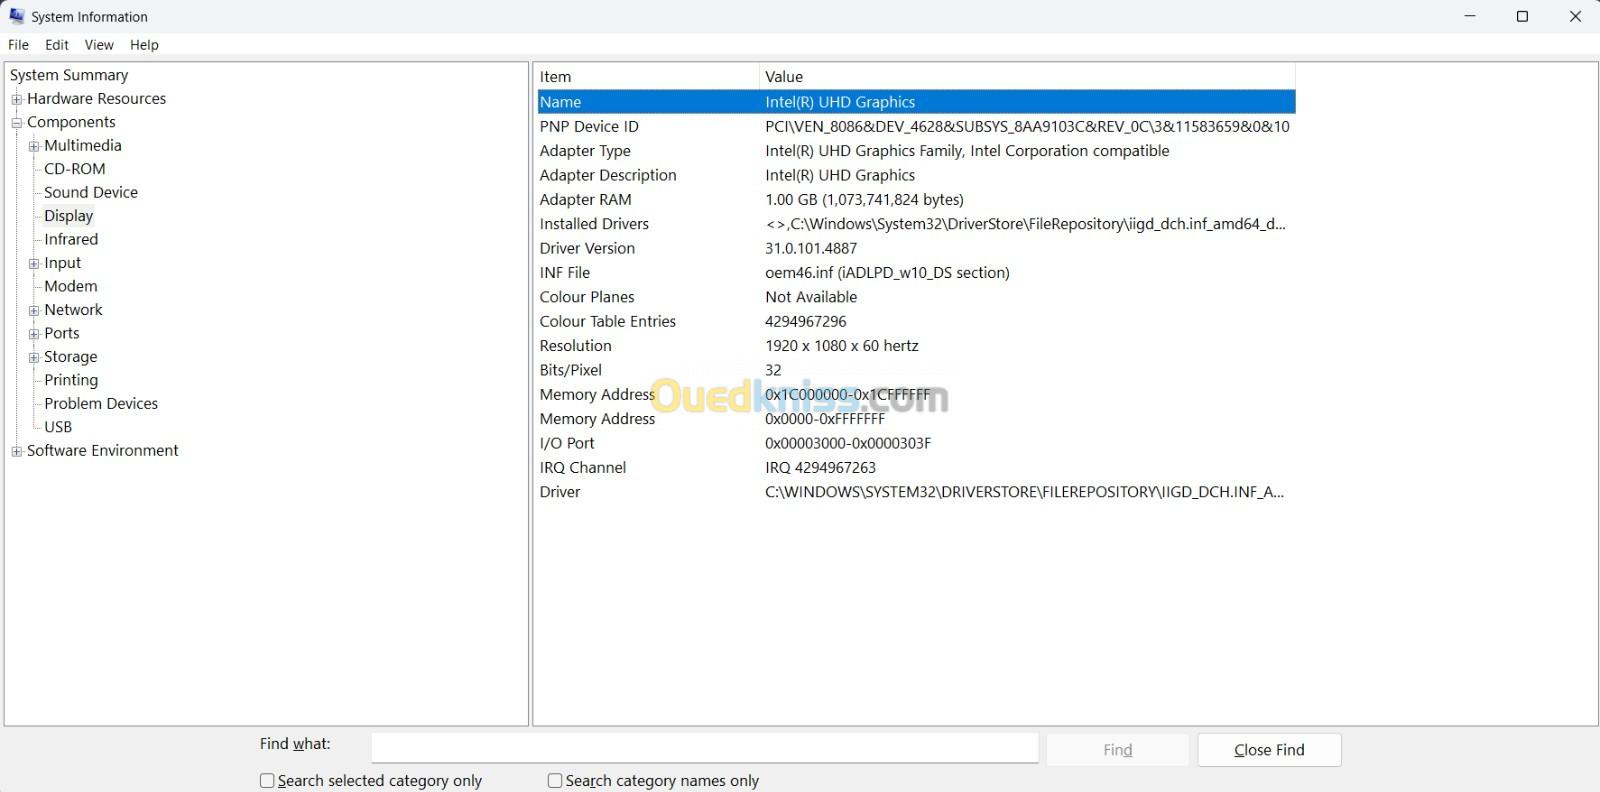Expand the Hardware Resources node
The width and height of the screenshot is (1600, 792).
(17, 99)
